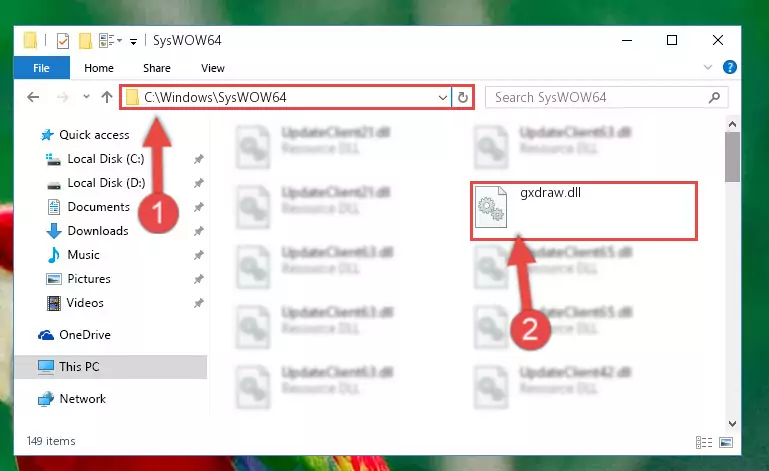Click the search magnifier icon
This screenshot has height=471, width=769.
(715, 97)
